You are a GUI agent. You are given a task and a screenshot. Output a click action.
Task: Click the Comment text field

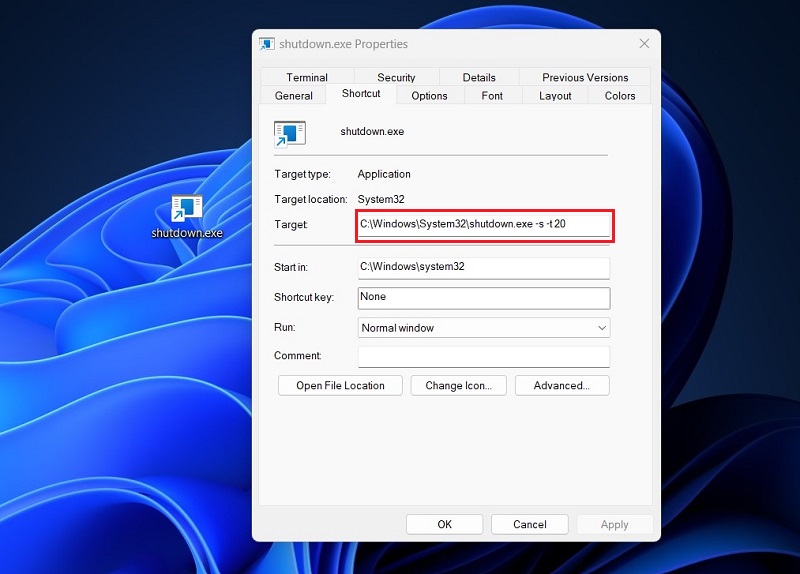(x=484, y=357)
